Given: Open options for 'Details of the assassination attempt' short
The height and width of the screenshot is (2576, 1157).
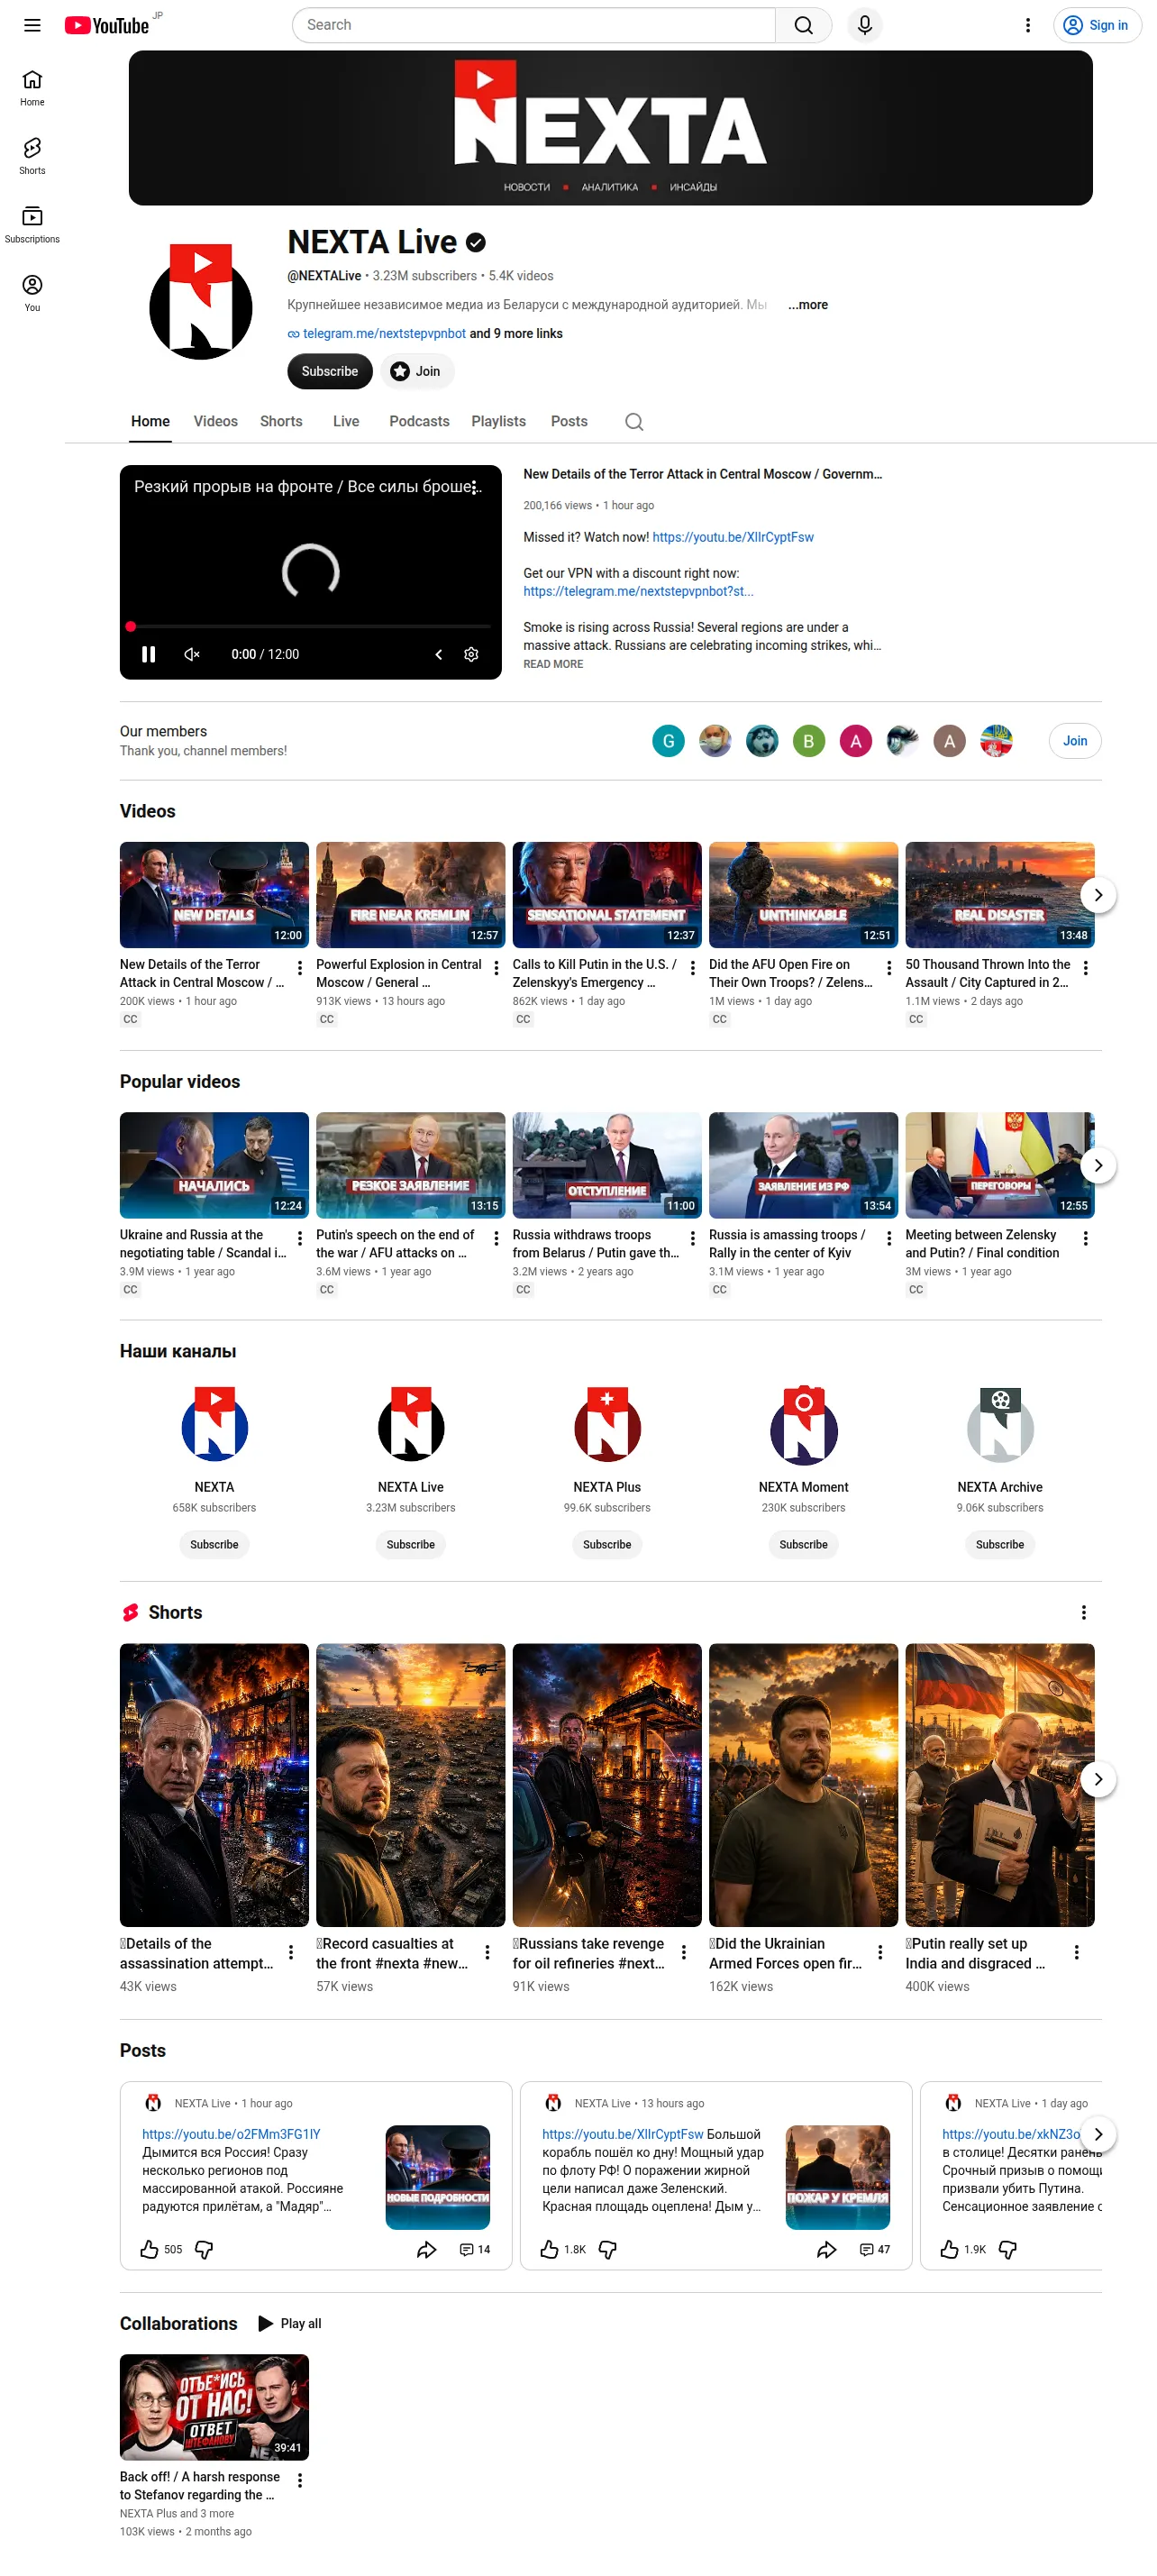Looking at the screenshot, I should [290, 1952].
